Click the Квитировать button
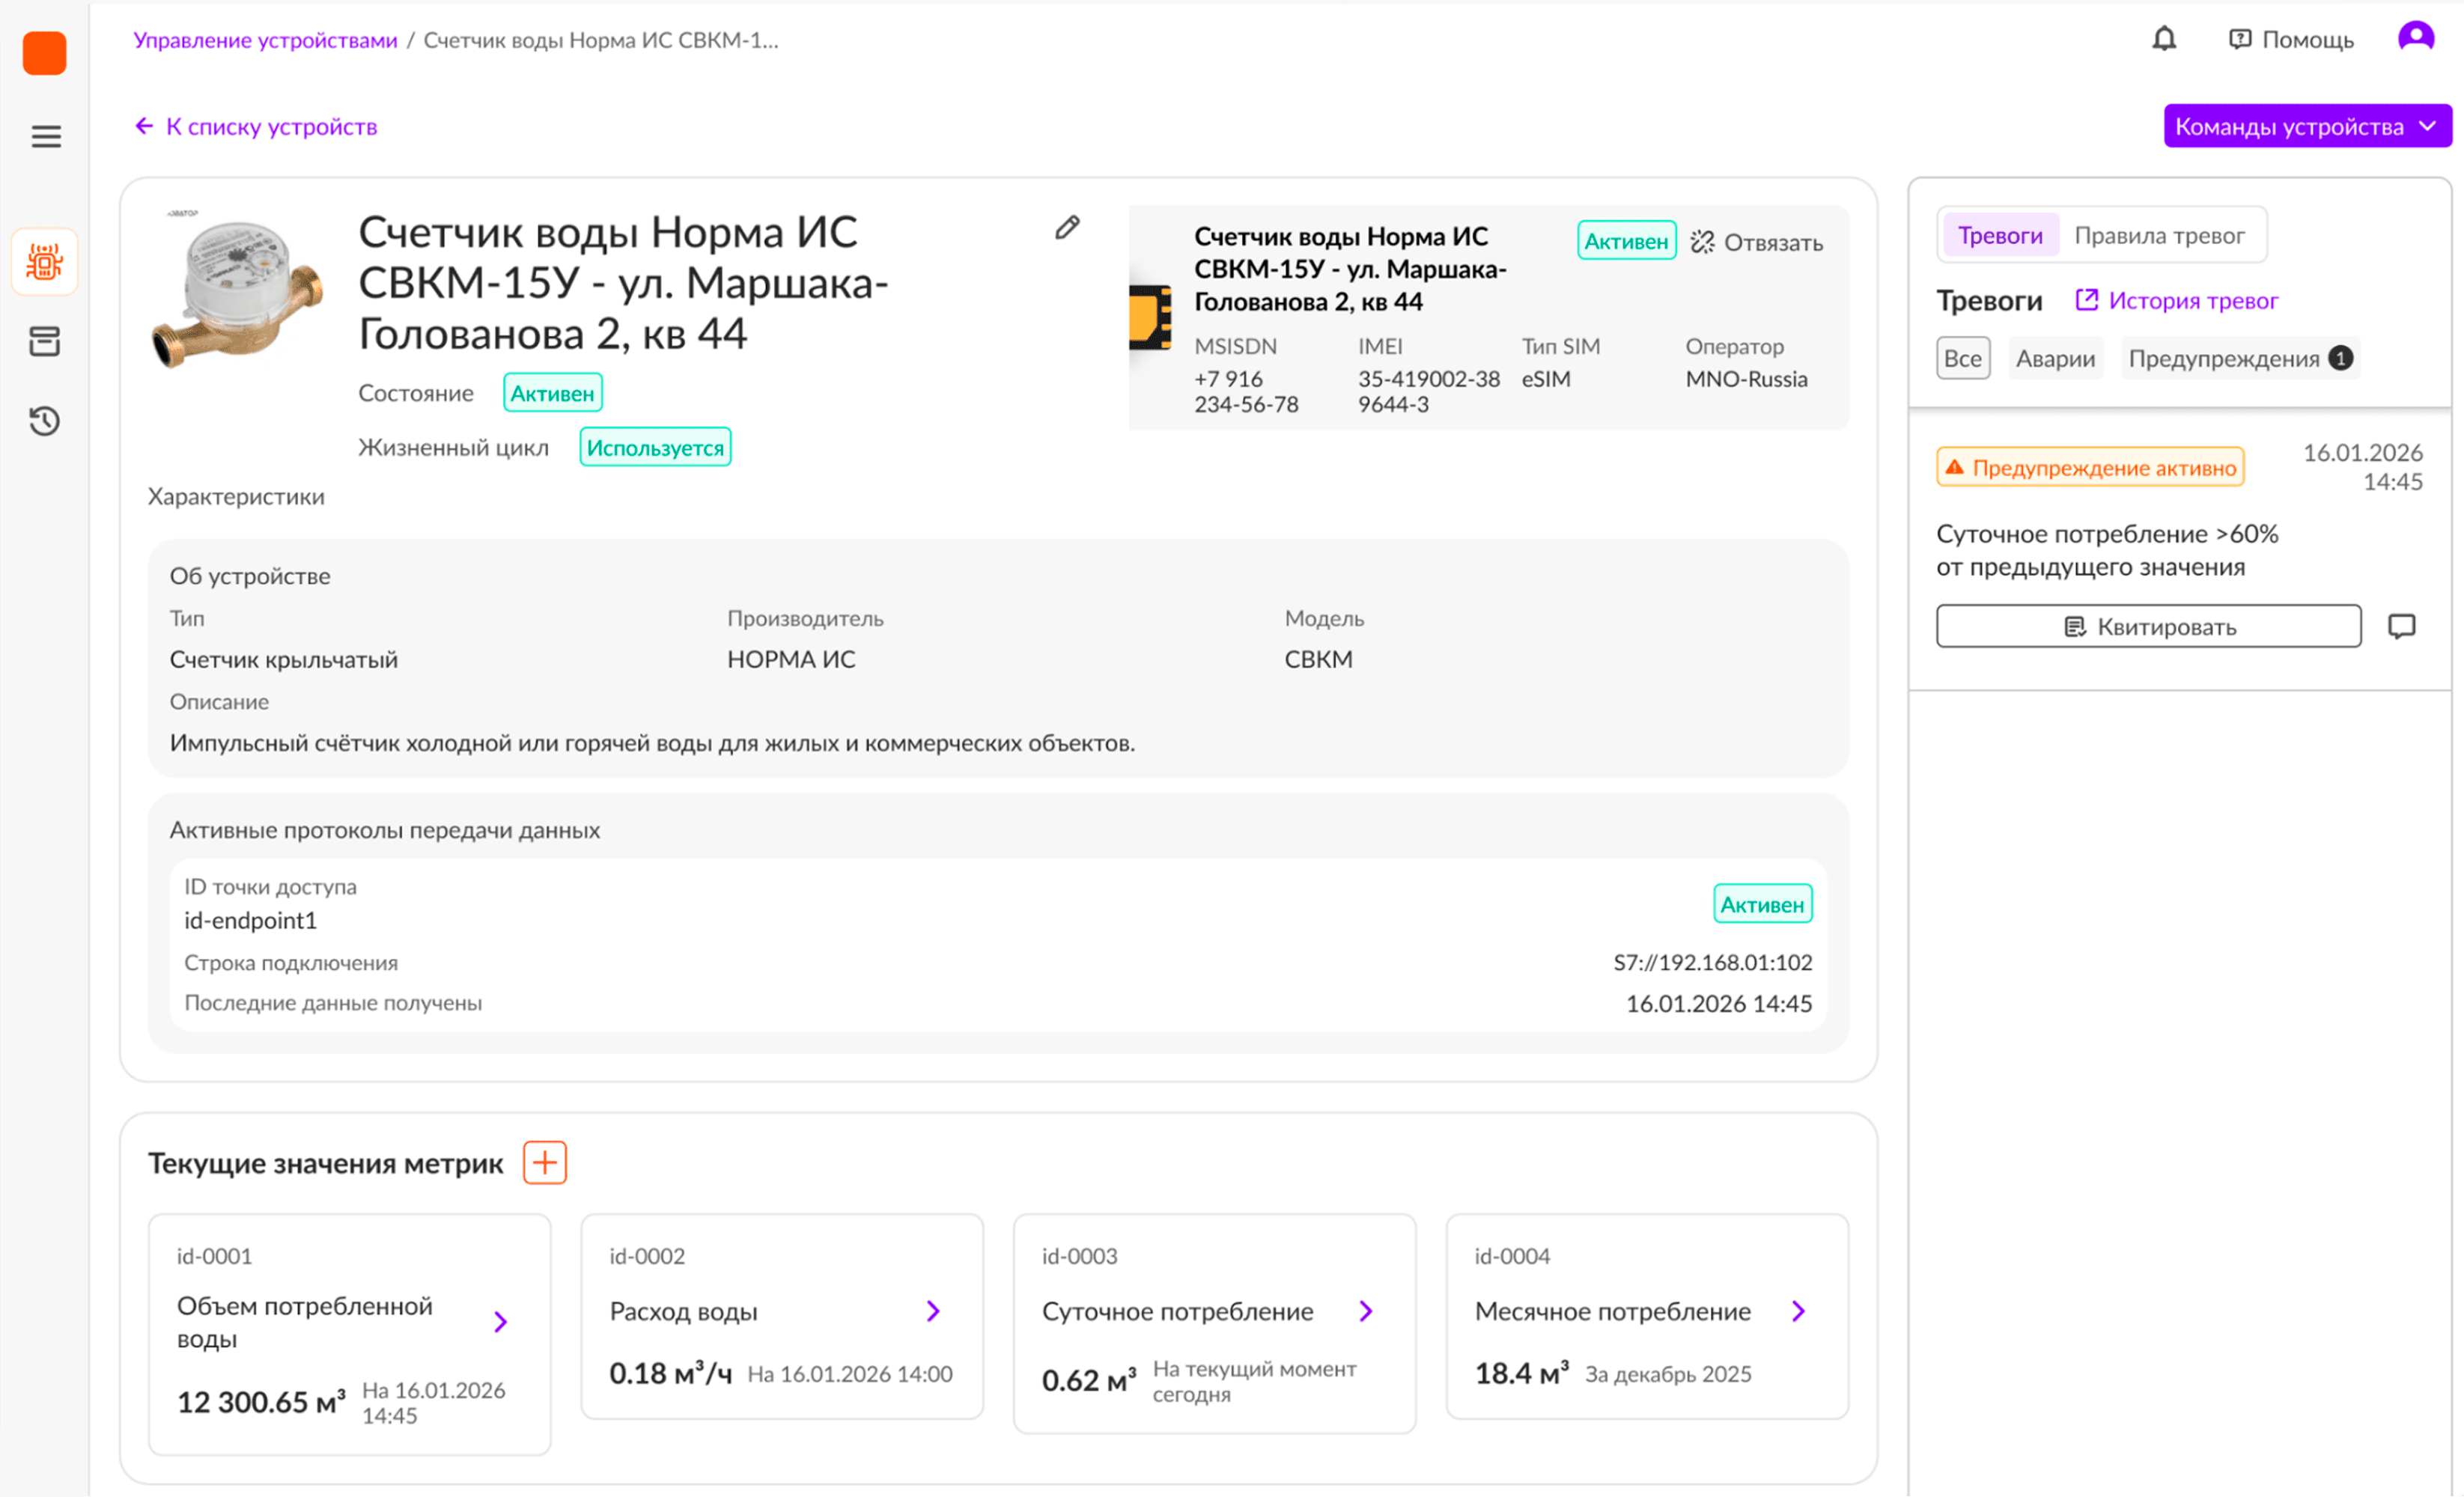Viewport: 2464px width, 1497px height. 2148,626
